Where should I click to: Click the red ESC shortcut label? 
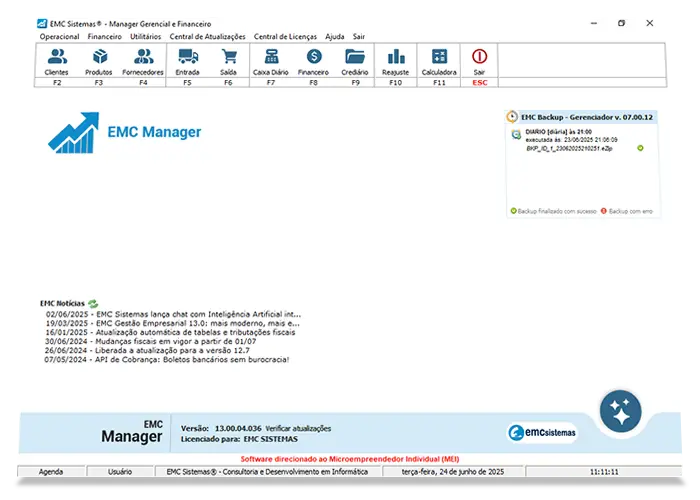pos(480,83)
